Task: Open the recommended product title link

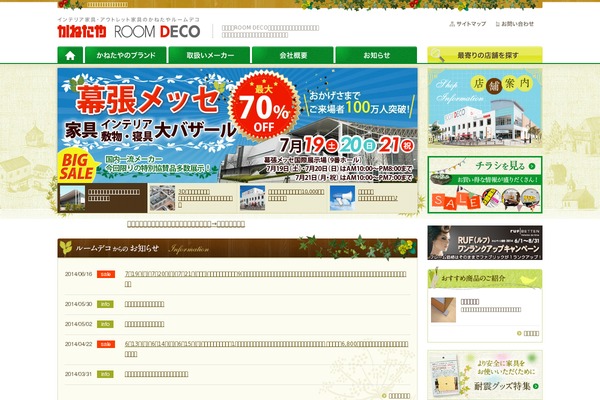Action: pos(470,302)
